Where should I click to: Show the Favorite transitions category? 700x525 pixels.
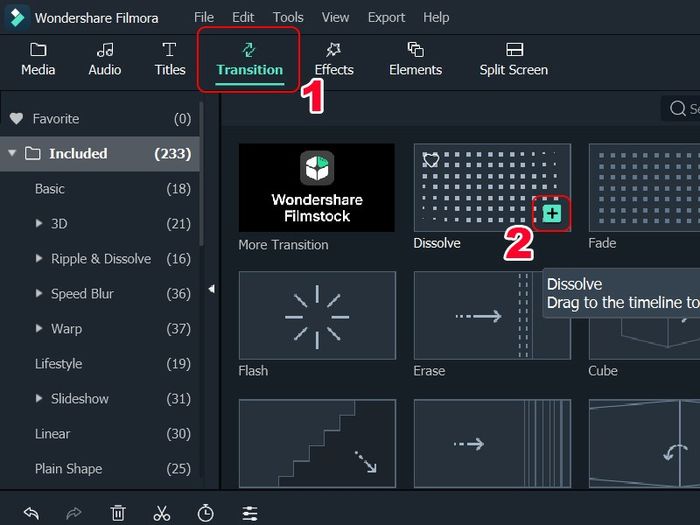point(100,119)
